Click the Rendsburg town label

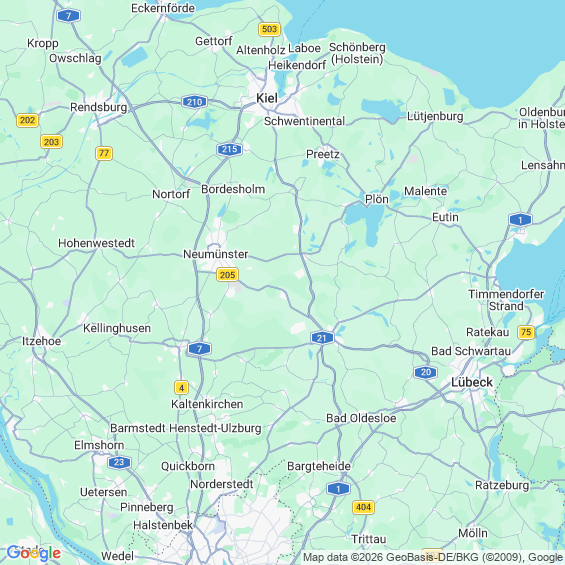tap(99, 107)
